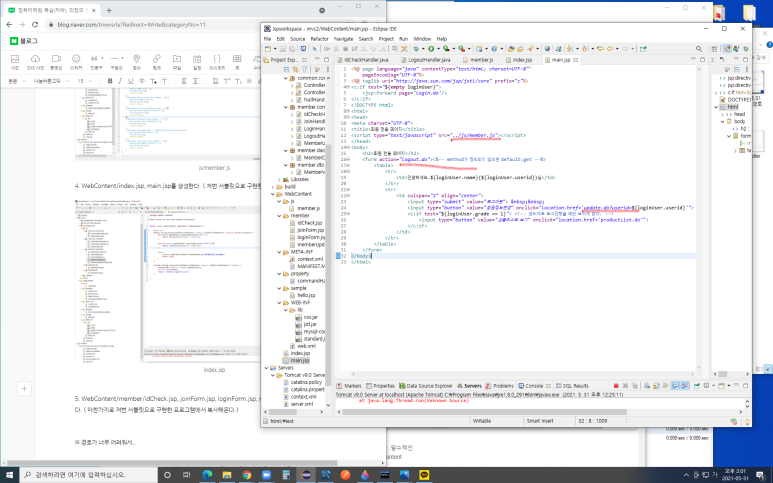Select web.xml in Project Explorer
Screen dimensions: 773x483
pos(302,346)
